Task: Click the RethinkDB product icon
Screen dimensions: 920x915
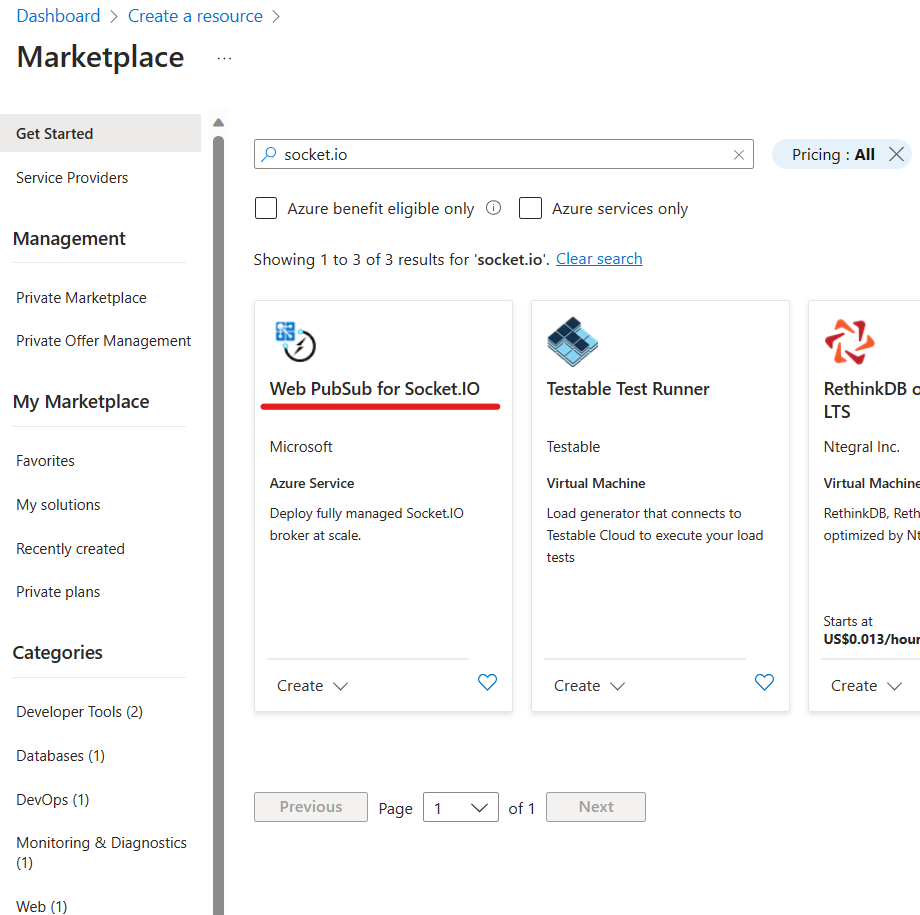Action: (x=849, y=341)
